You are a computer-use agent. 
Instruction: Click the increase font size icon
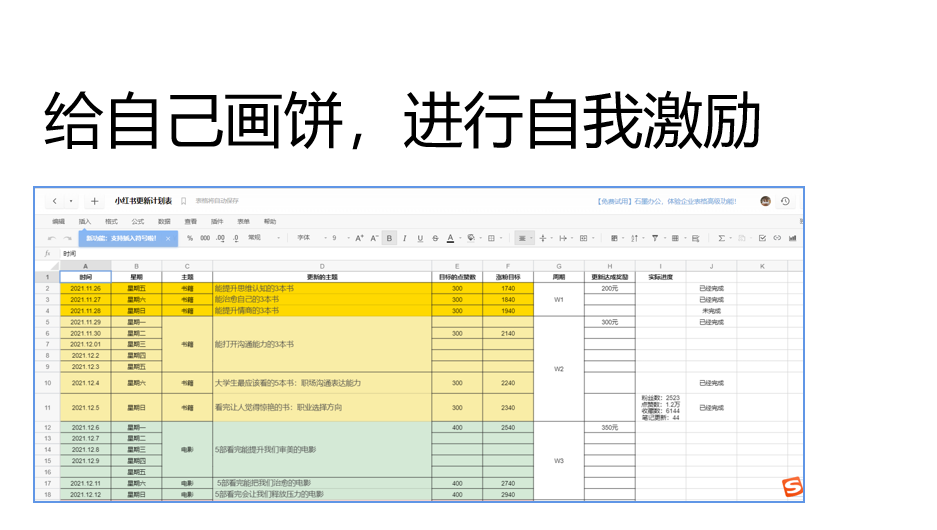tap(360, 238)
